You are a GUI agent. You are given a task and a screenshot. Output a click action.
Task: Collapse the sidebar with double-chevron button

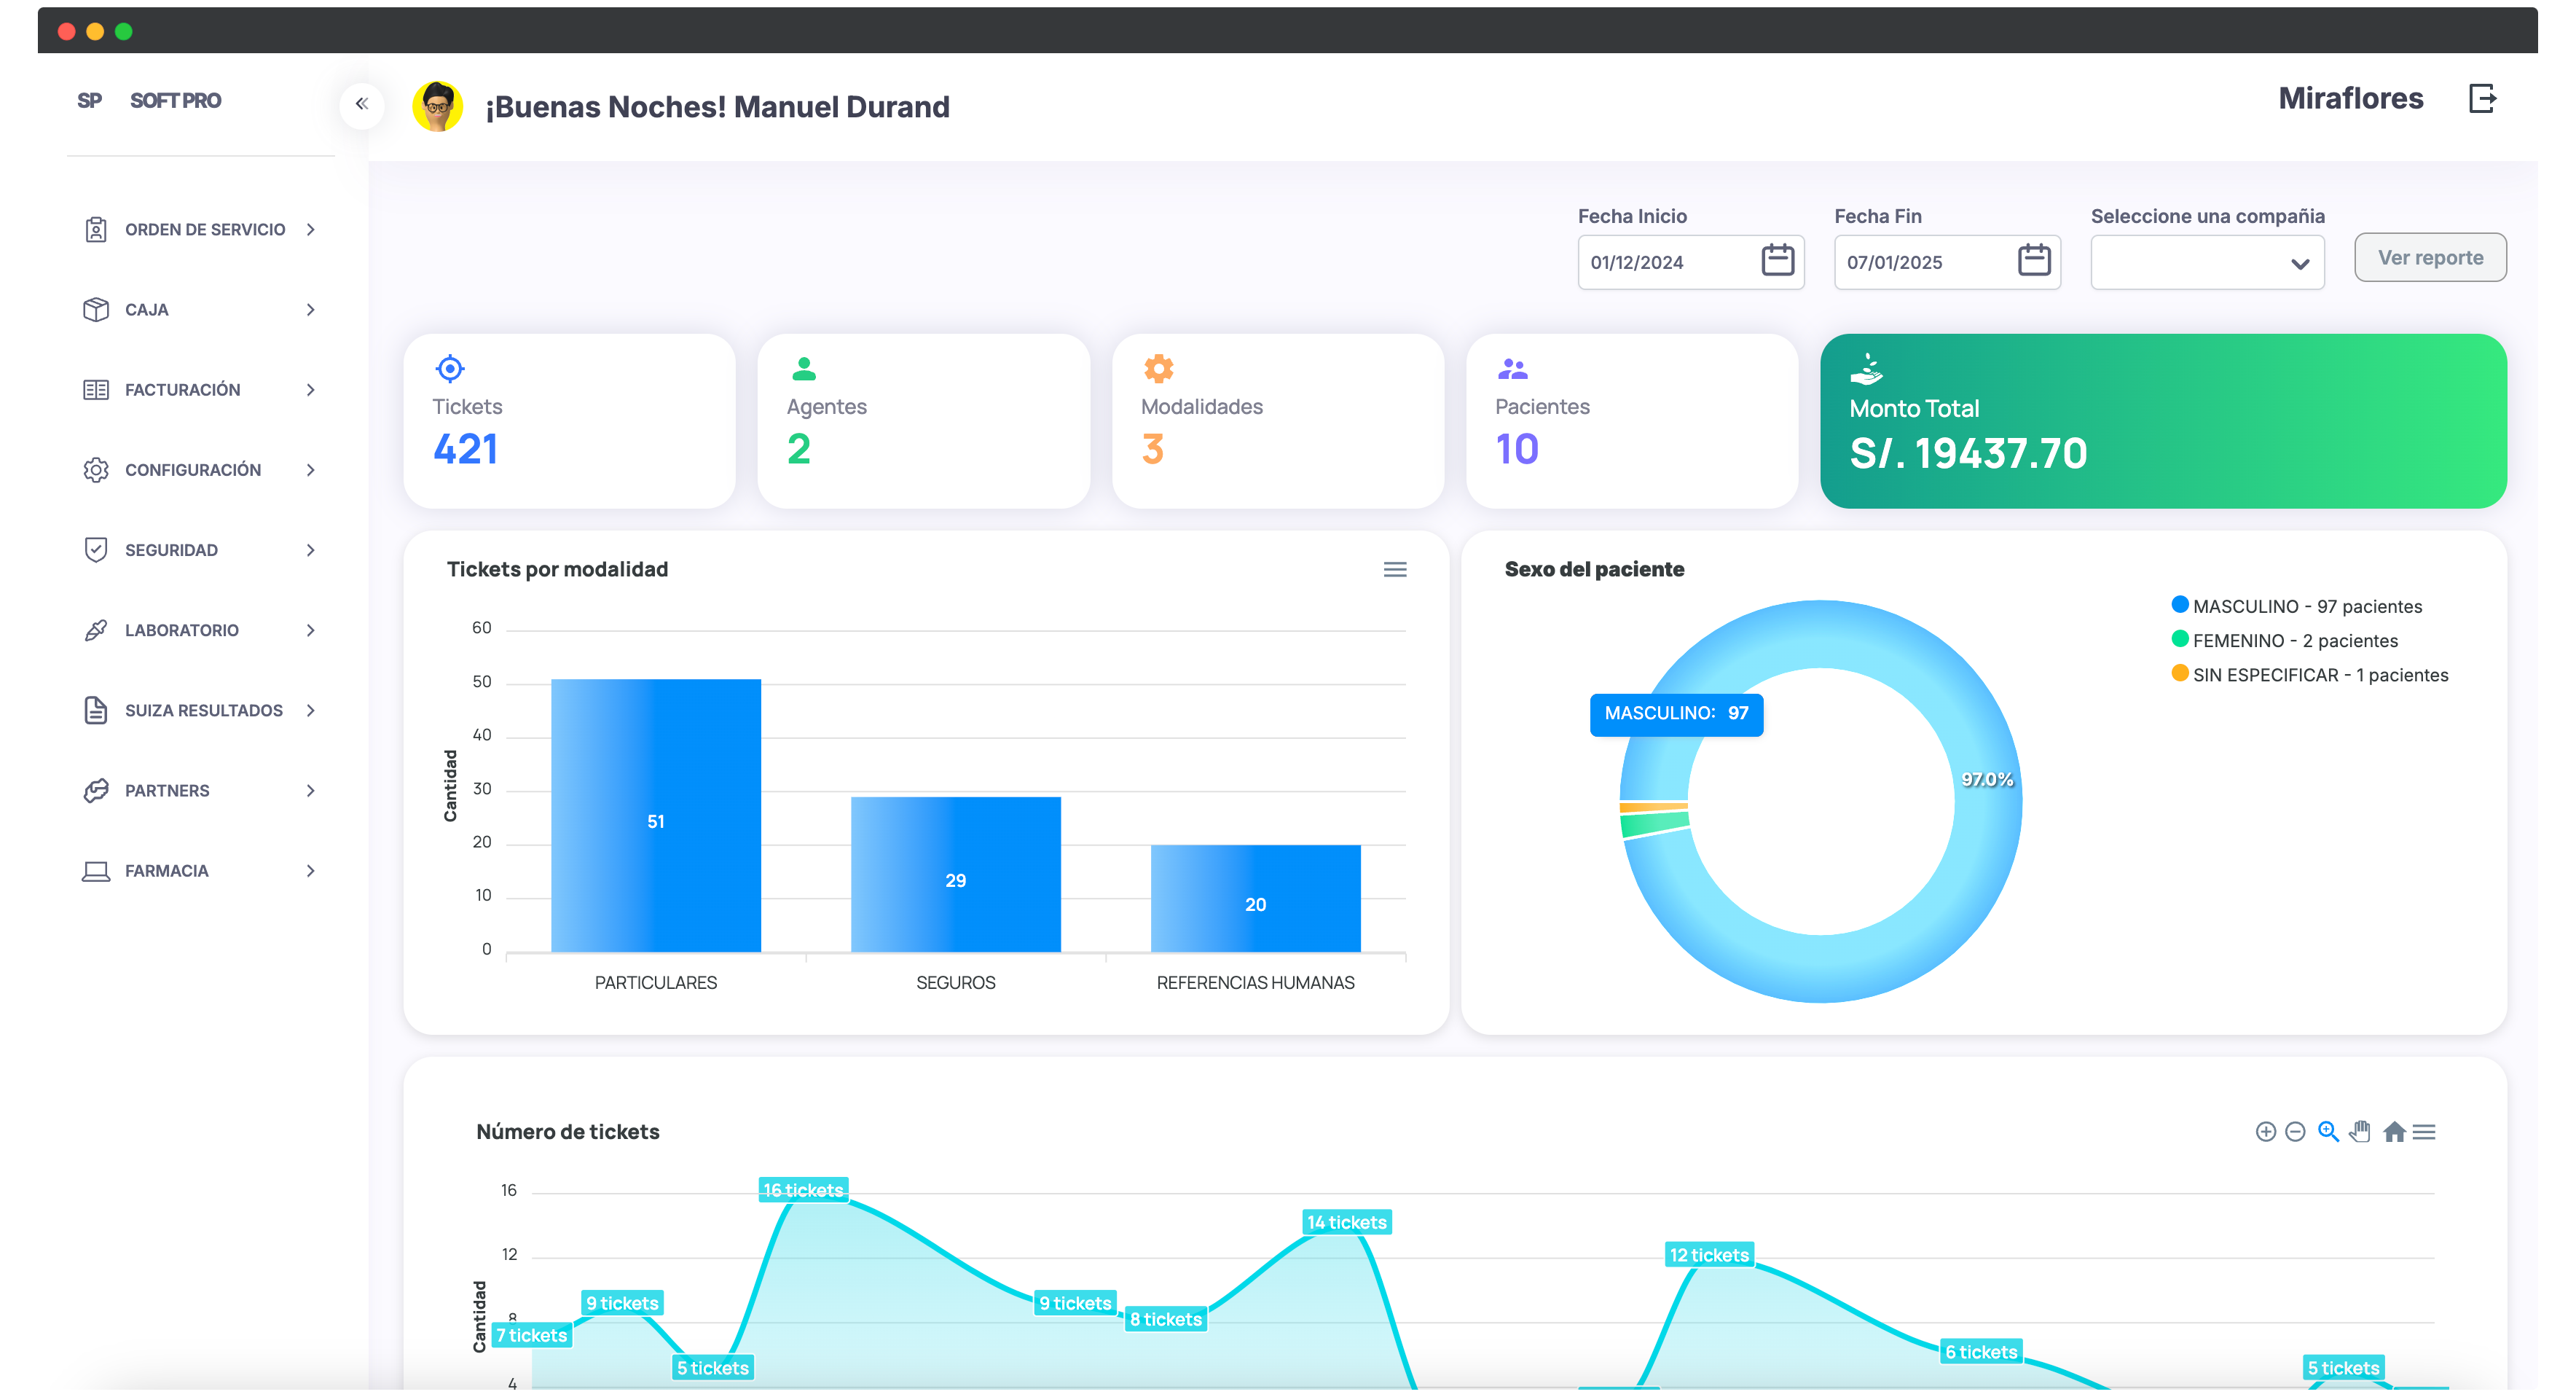pyautogui.click(x=362, y=104)
